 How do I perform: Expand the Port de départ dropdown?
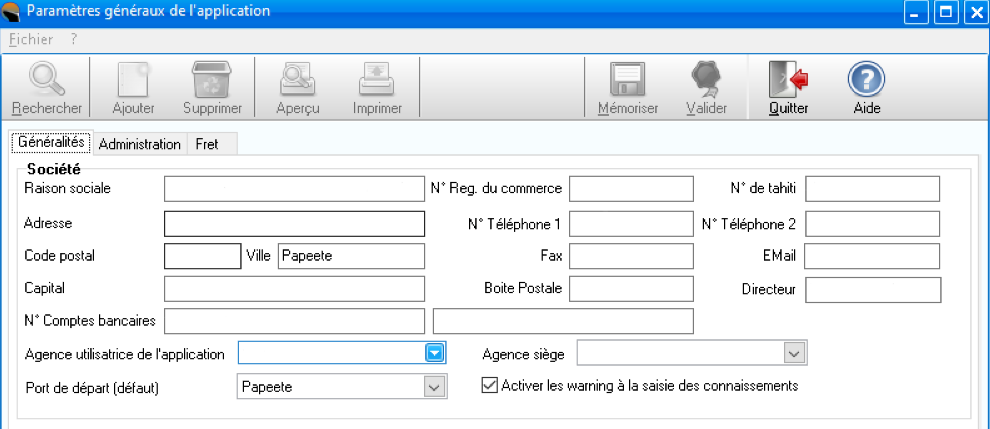[435, 387]
